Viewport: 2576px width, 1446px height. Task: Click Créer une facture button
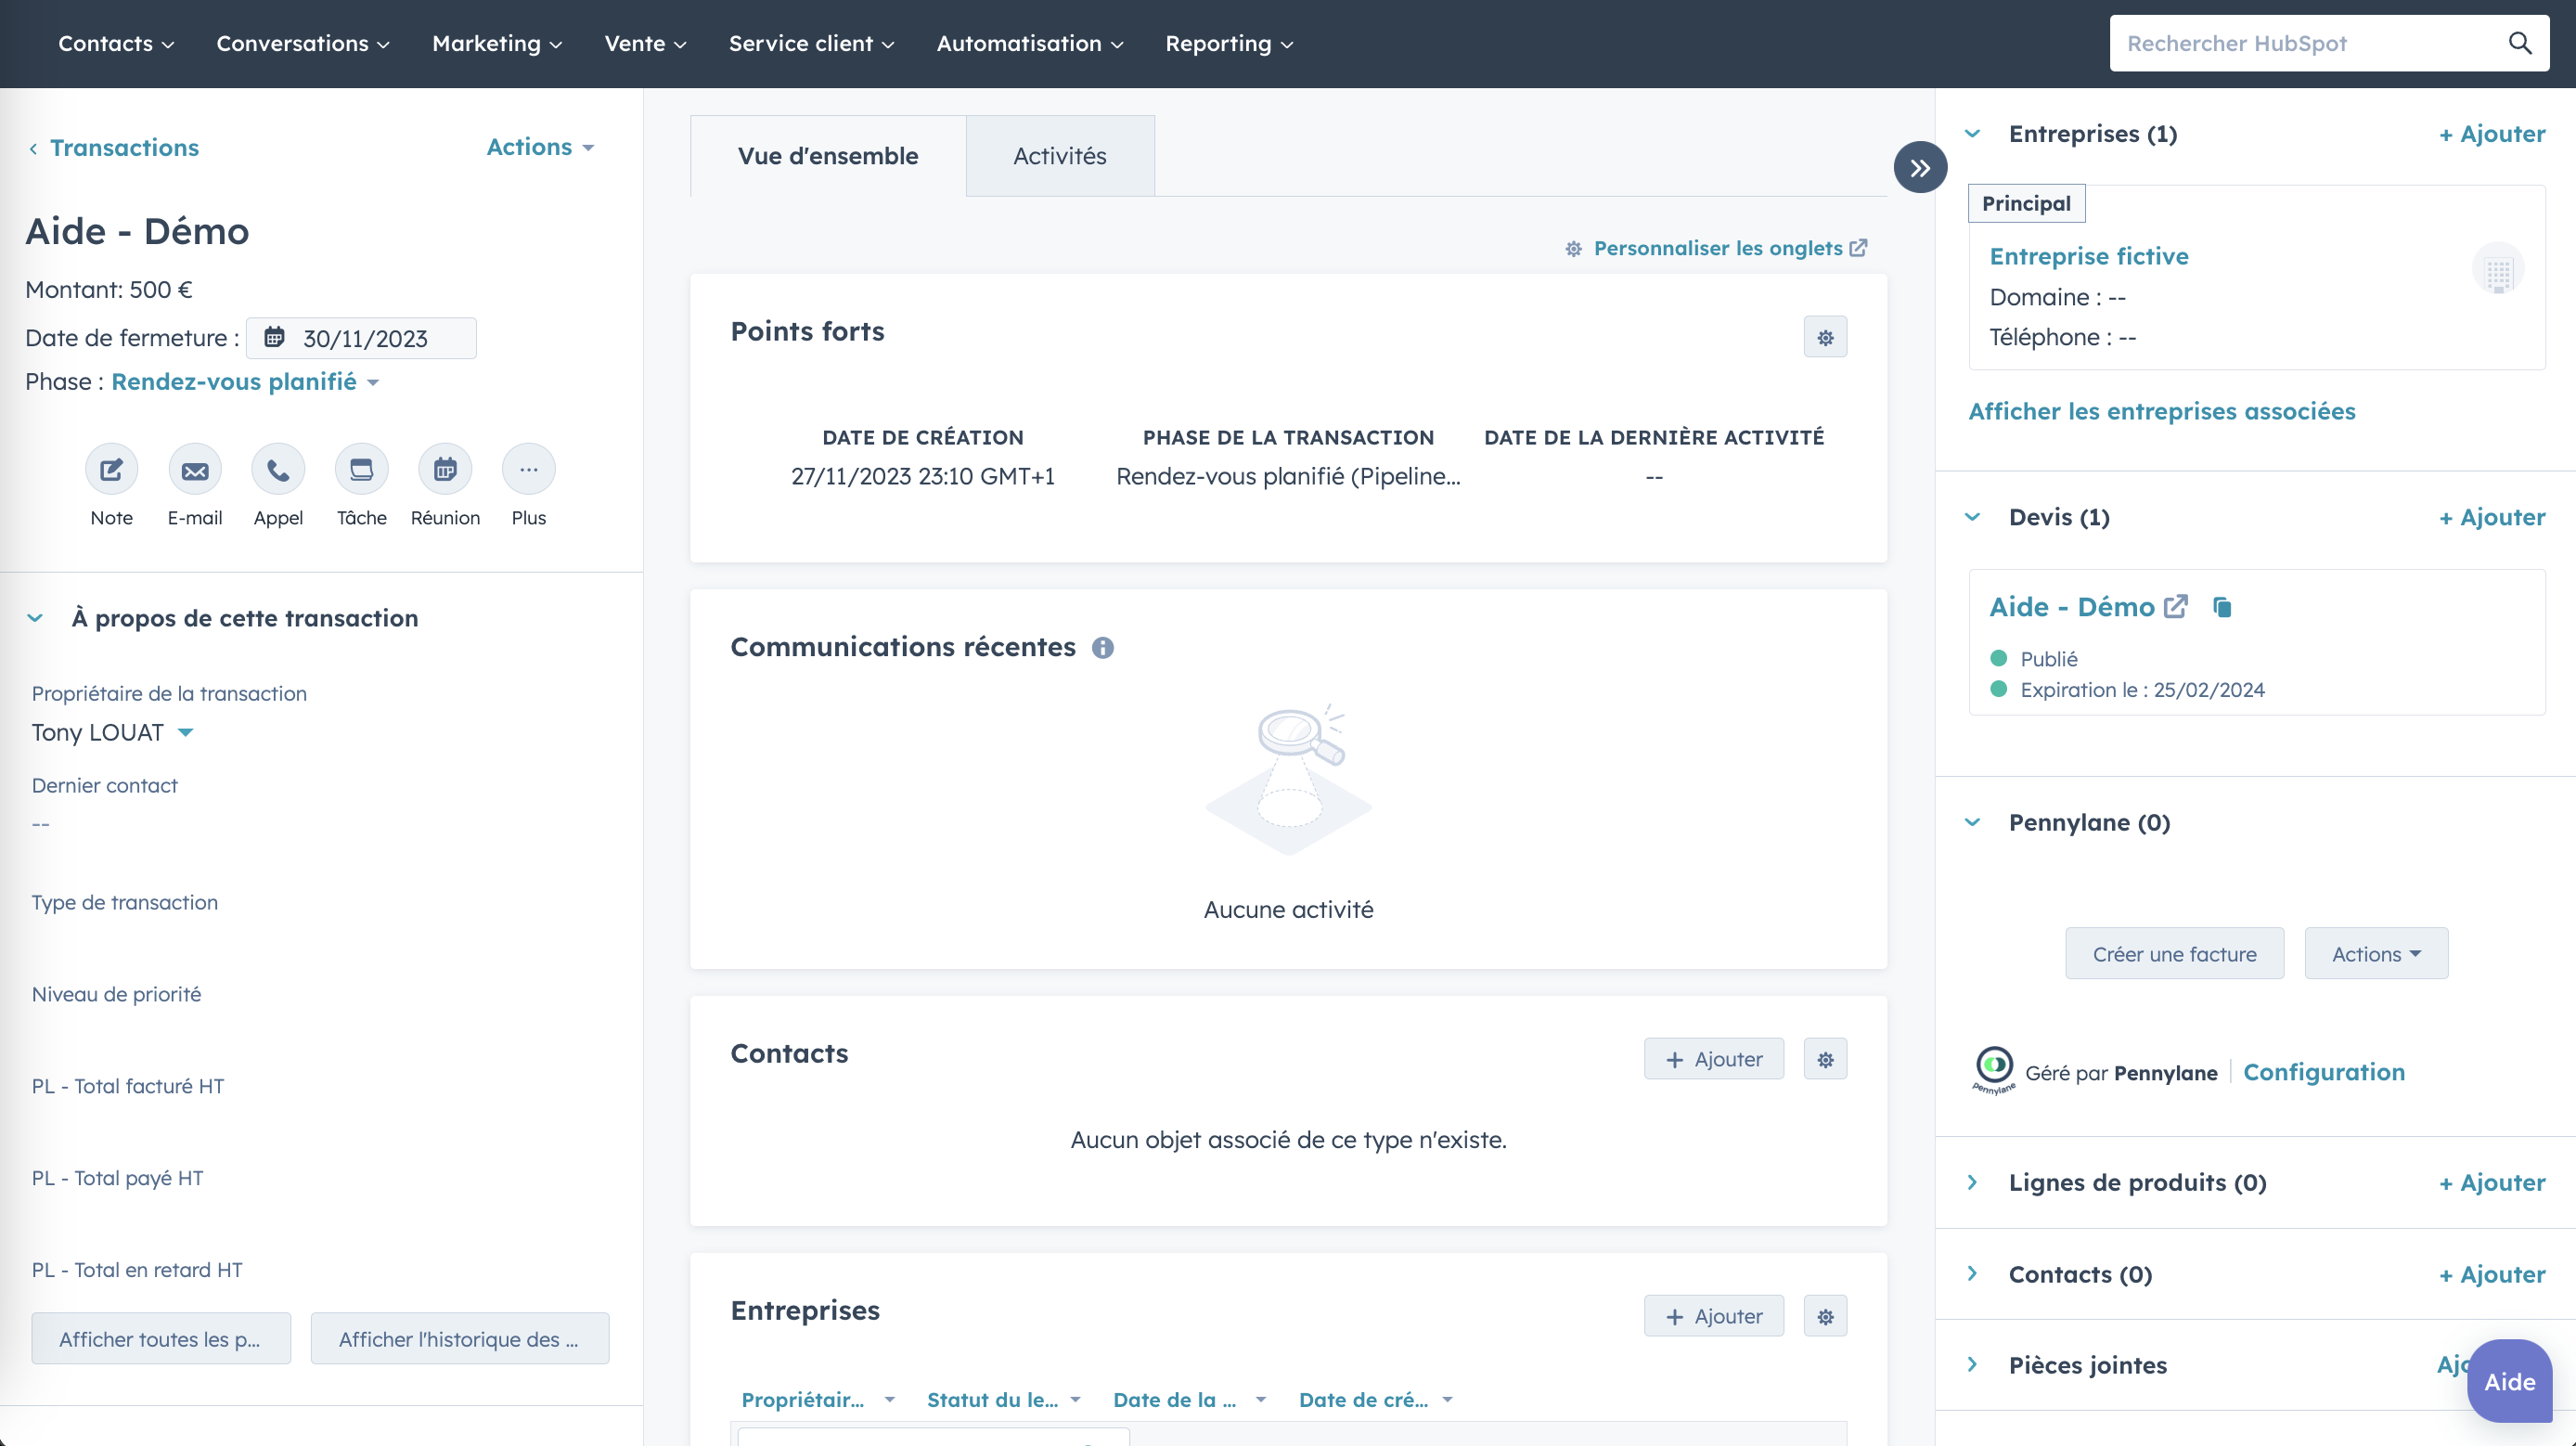[2174, 953]
